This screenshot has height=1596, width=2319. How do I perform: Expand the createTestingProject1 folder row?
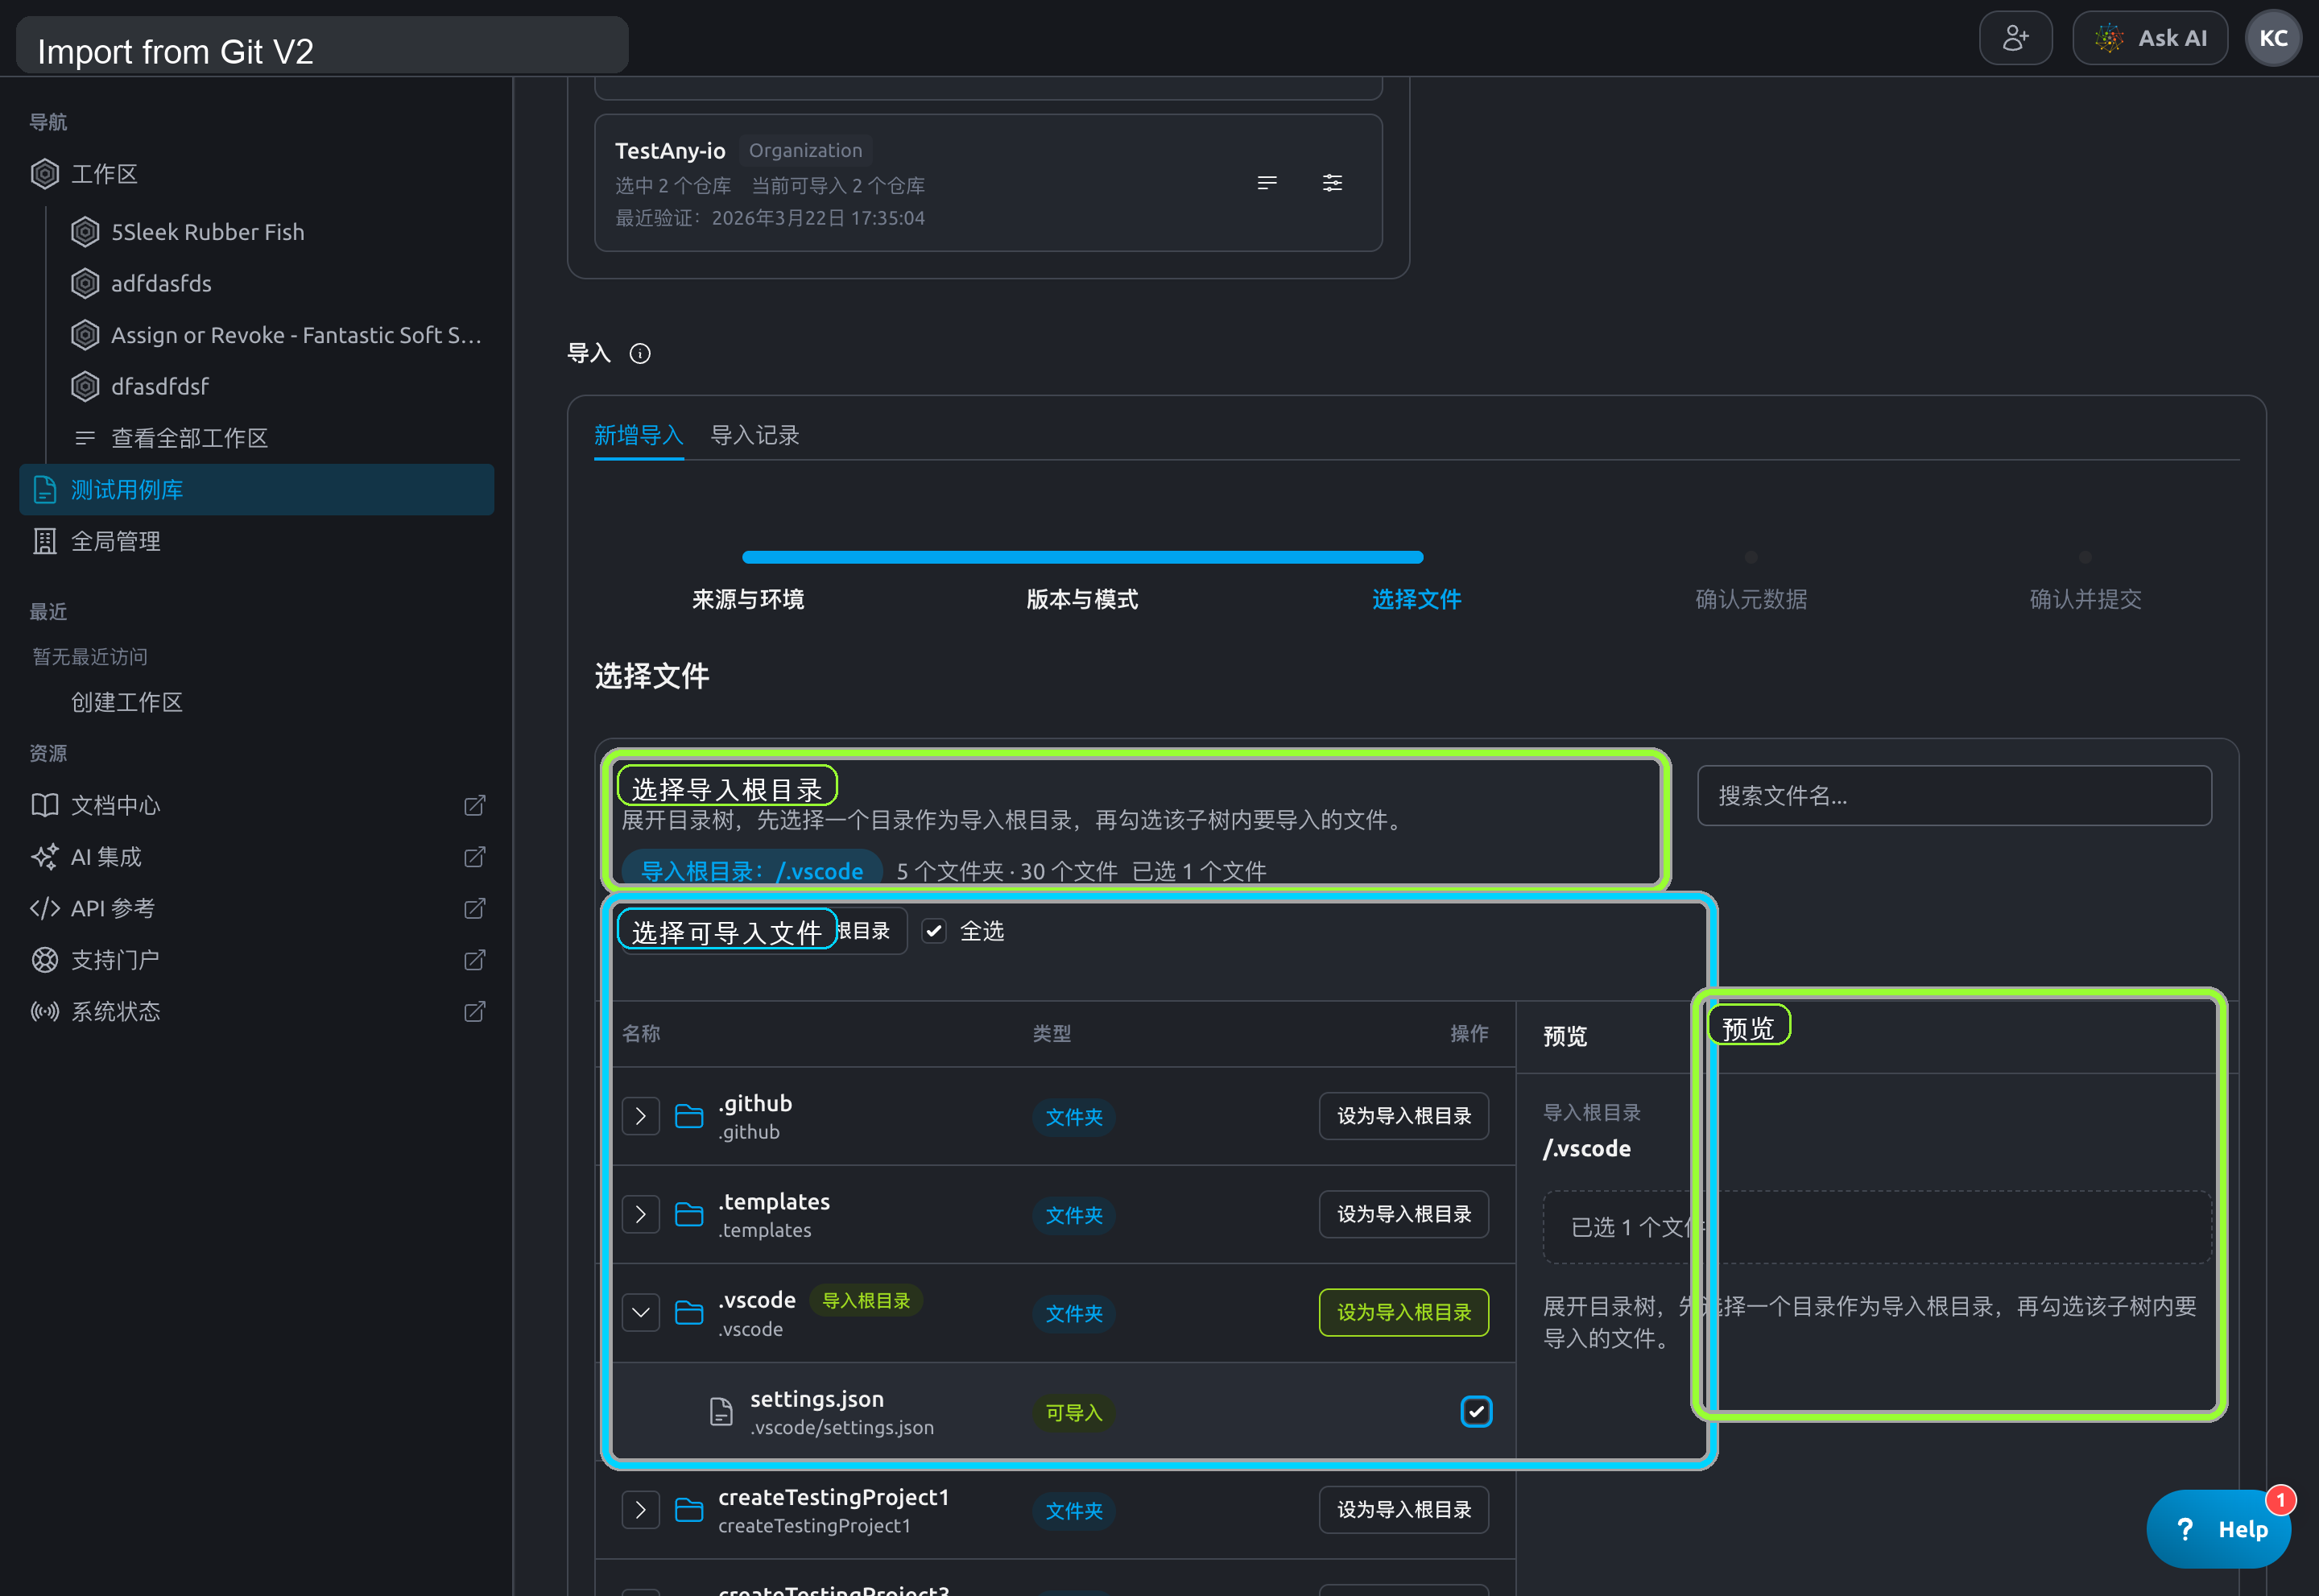[x=641, y=1510]
